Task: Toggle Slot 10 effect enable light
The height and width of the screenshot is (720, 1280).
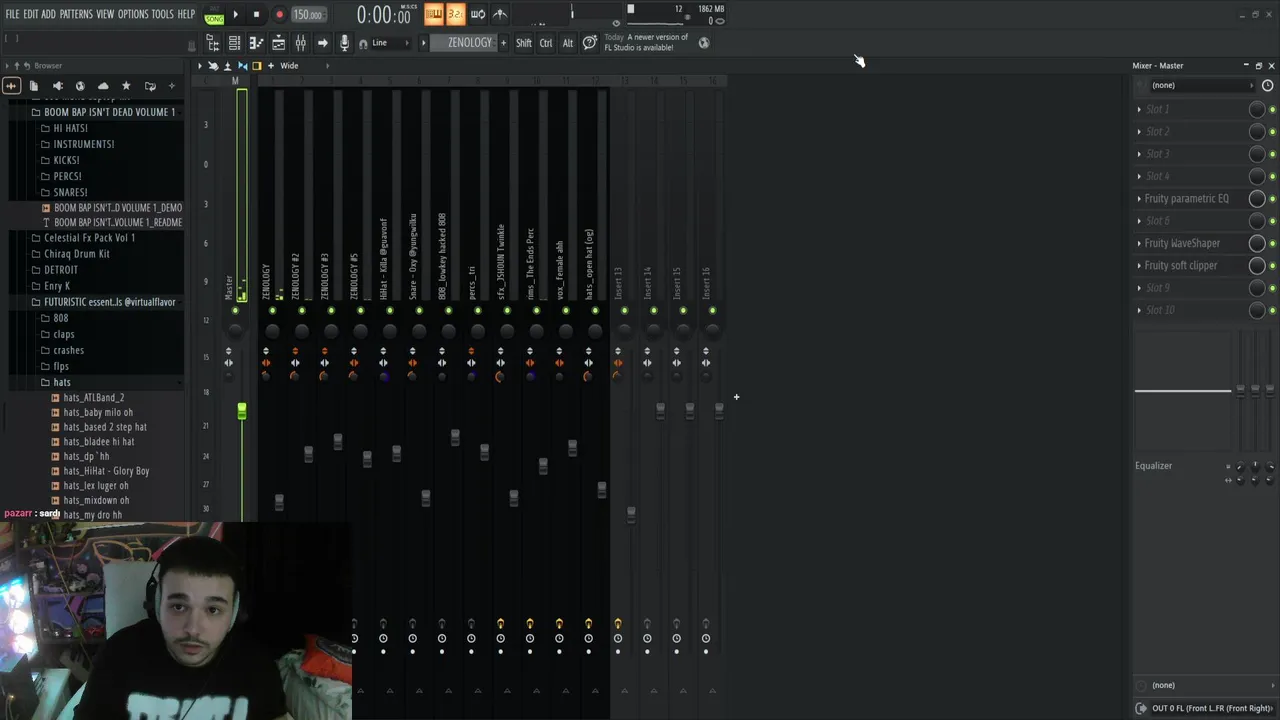Action: tap(1272, 310)
